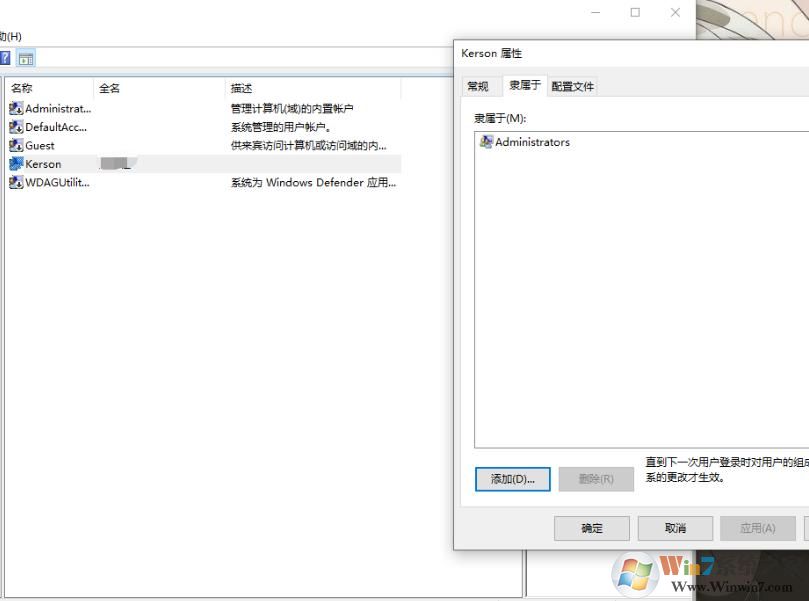The image size is (809, 601).
Task: Maximize the user management window
Action: pyautogui.click(x=635, y=12)
